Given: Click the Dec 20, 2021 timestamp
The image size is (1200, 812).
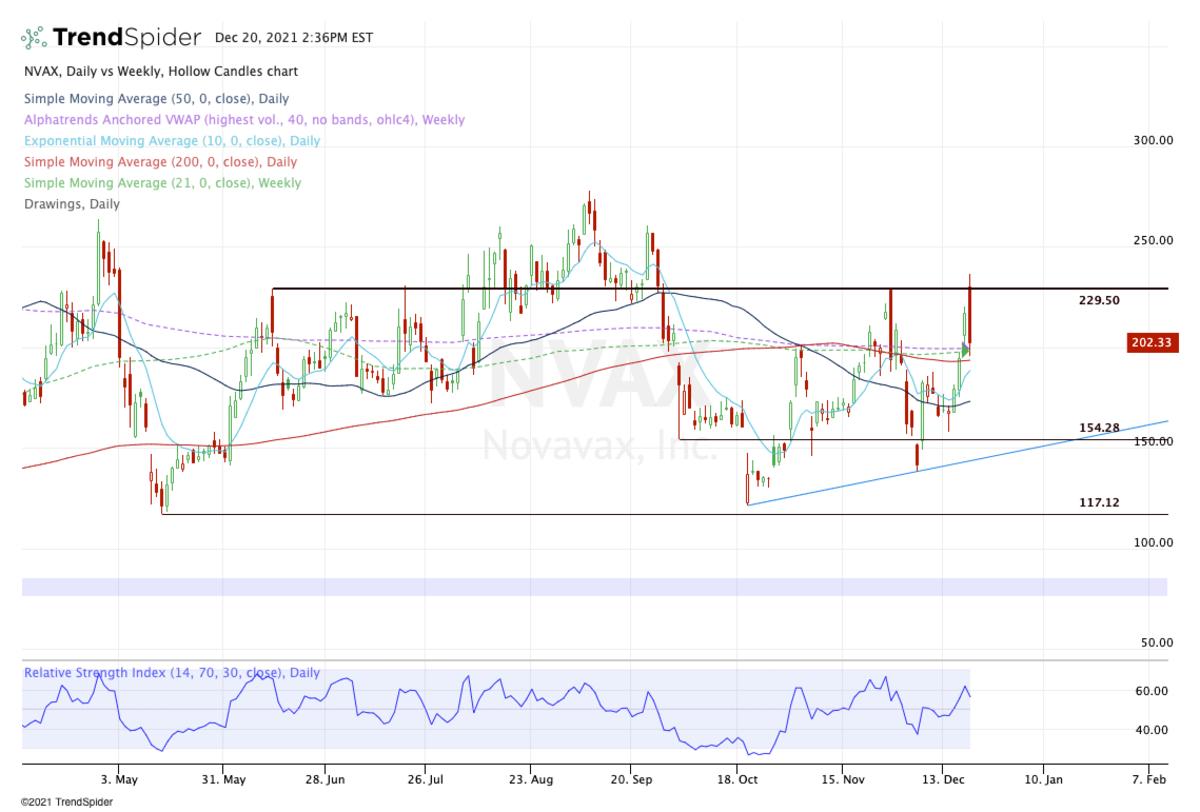Looking at the screenshot, I should pyautogui.click(x=292, y=38).
